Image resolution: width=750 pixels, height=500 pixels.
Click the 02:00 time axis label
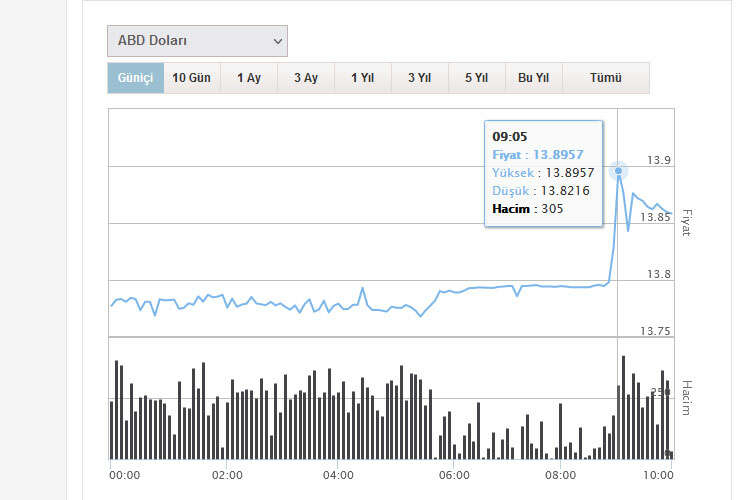(x=227, y=475)
